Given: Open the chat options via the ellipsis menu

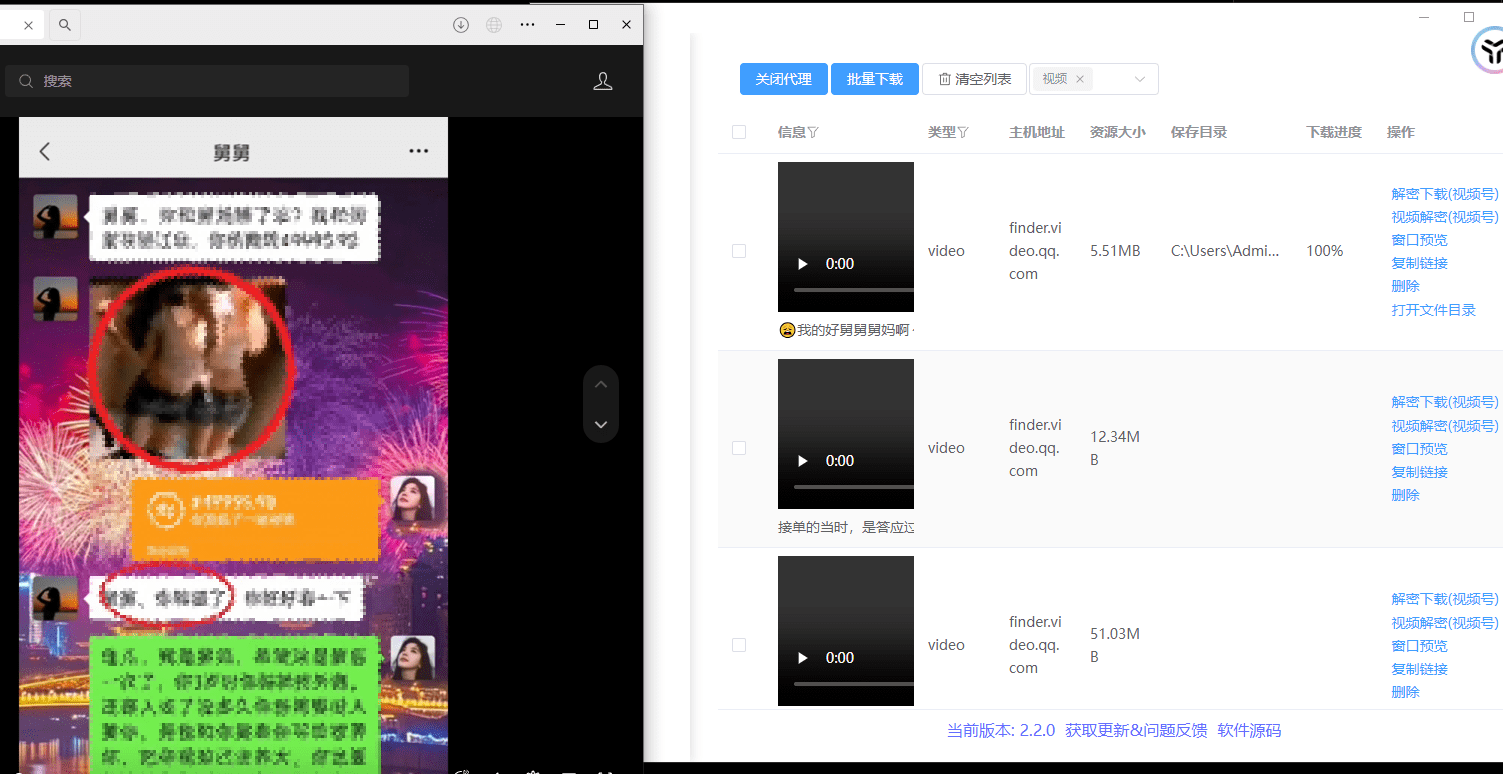Looking at the screenshot, I should point(418,150).
